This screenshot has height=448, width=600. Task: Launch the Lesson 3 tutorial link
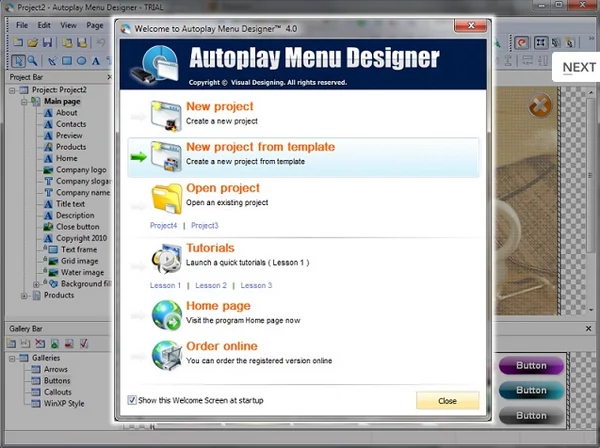coord(256,285)
